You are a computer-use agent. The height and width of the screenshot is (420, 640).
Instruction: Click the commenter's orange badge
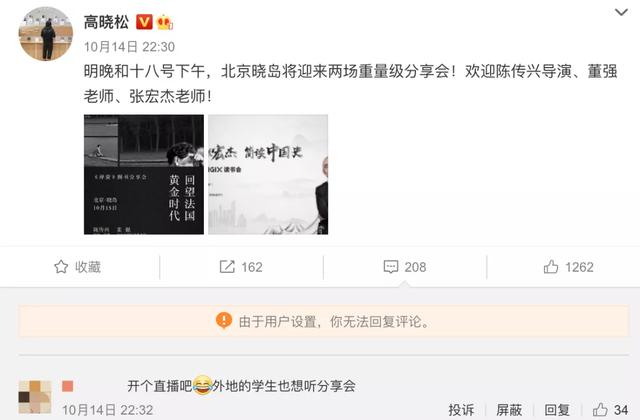point(67,386)
